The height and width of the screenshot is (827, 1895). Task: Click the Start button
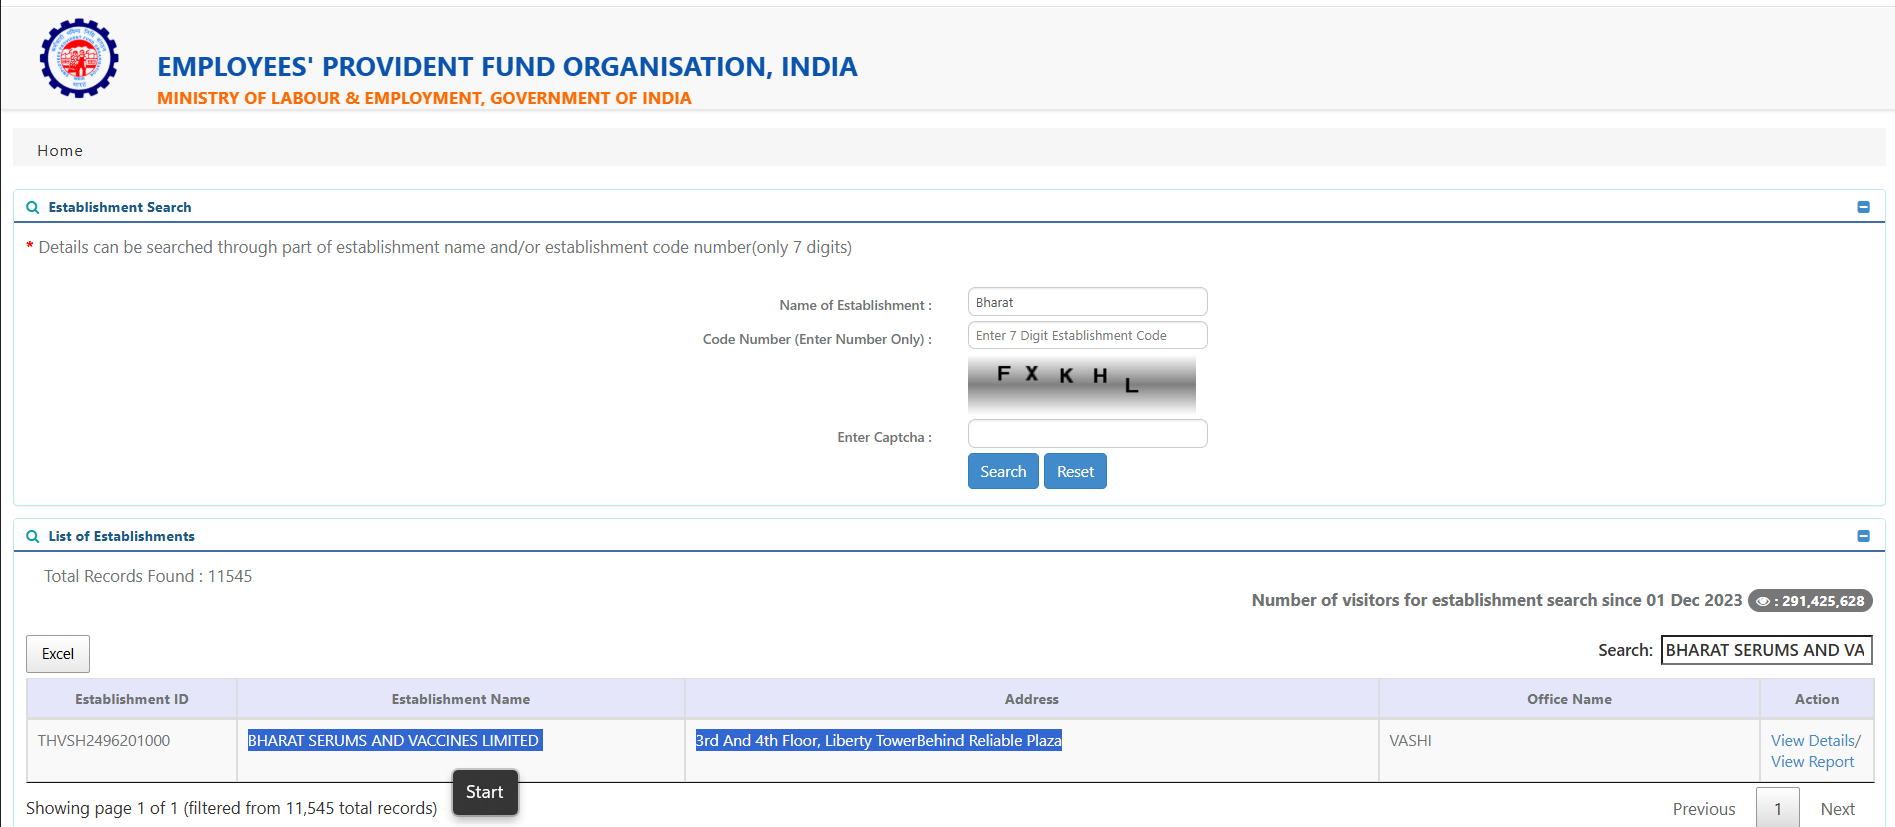(485, 792)
